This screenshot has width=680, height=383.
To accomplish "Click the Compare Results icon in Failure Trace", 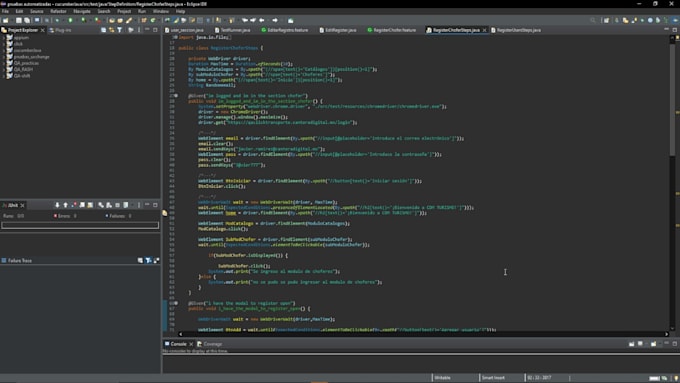I will pyautogui.click(x=157, y=260).
